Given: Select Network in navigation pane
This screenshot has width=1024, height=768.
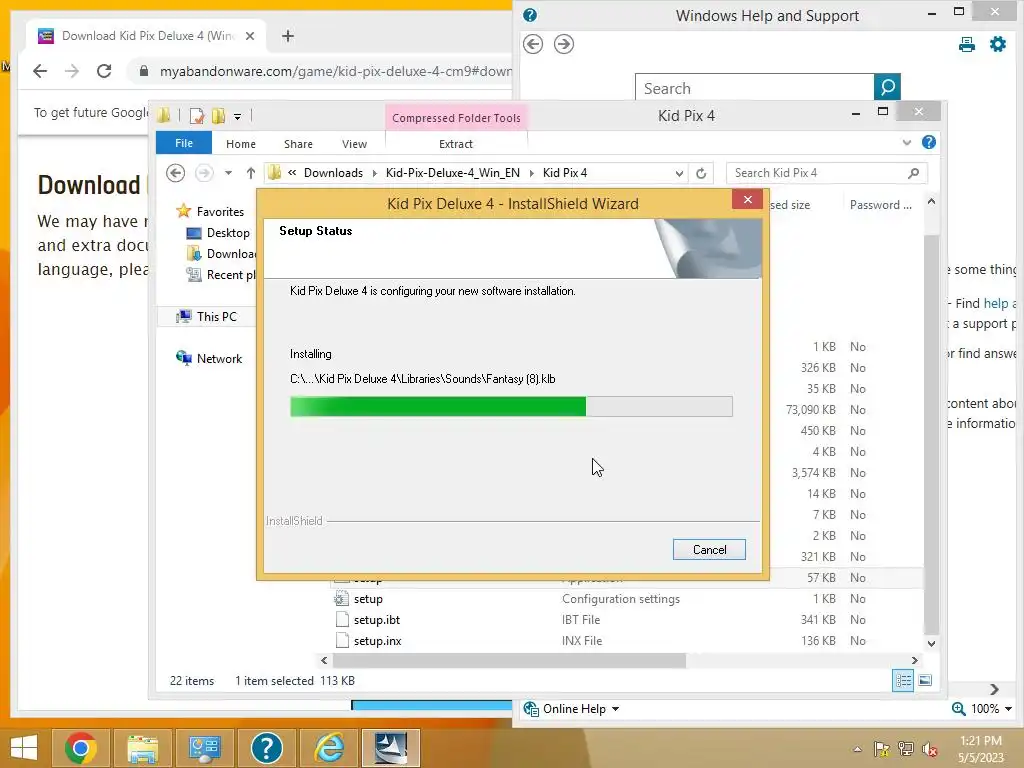Looking at the screenshot, I should (219, 359).
